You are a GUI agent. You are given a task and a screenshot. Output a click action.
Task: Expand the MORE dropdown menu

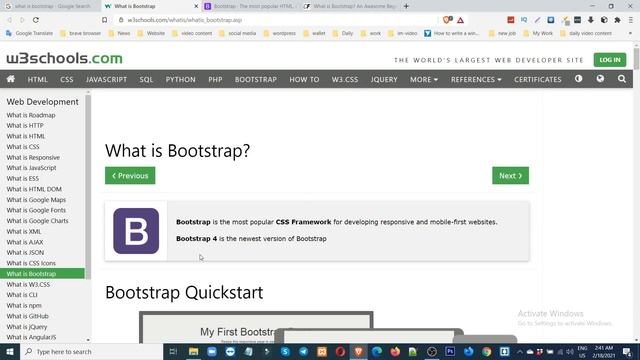point(424,79)
